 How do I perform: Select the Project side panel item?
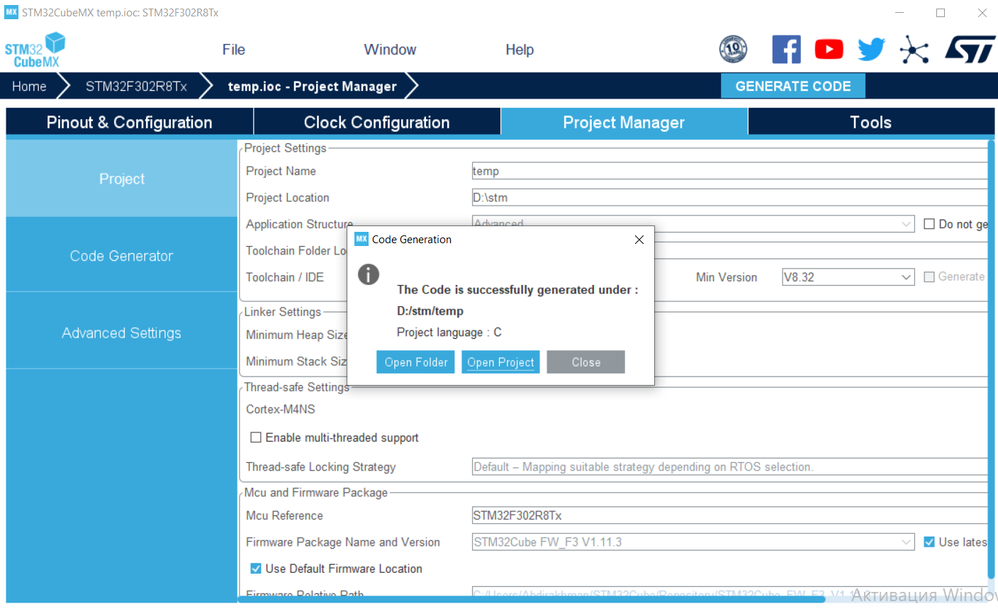click(x=122, y=179)
